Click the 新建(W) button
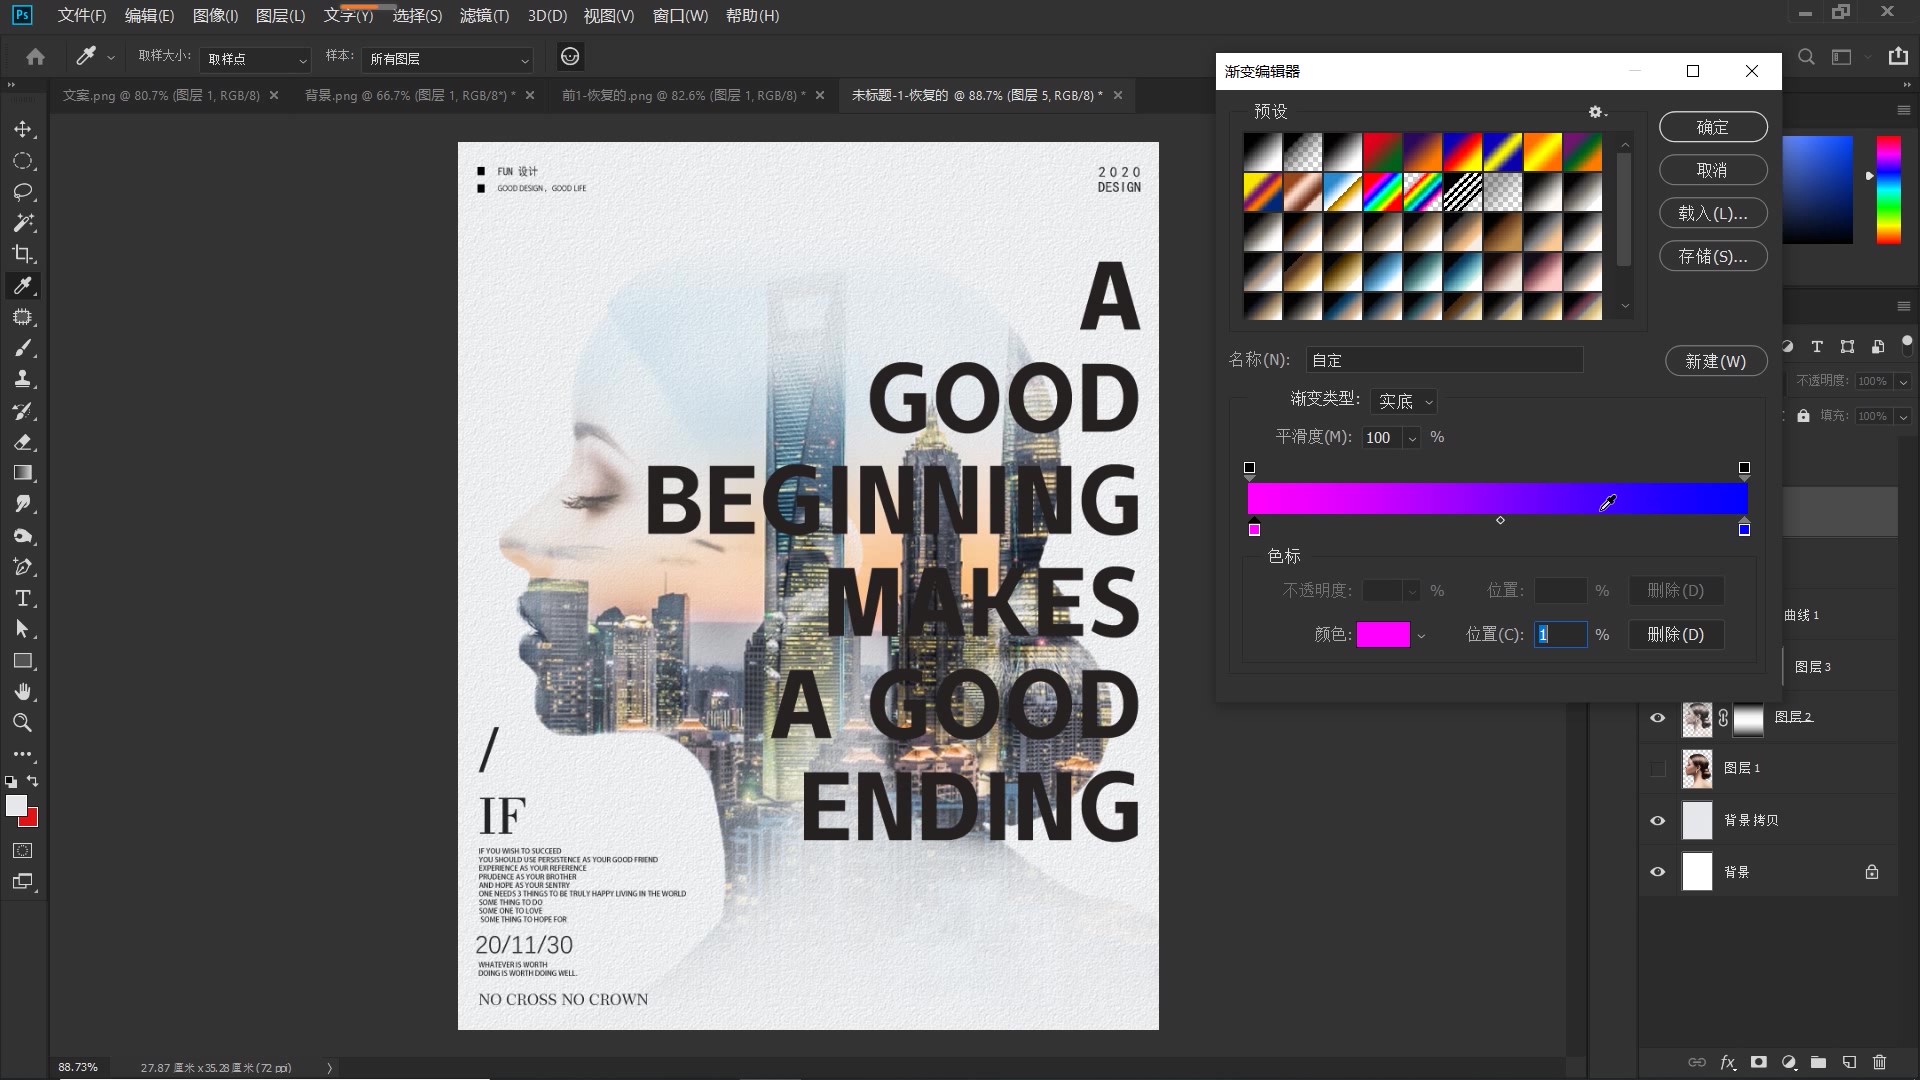Screen dimensions: 1920x1080 click(x=1715, y=361)
